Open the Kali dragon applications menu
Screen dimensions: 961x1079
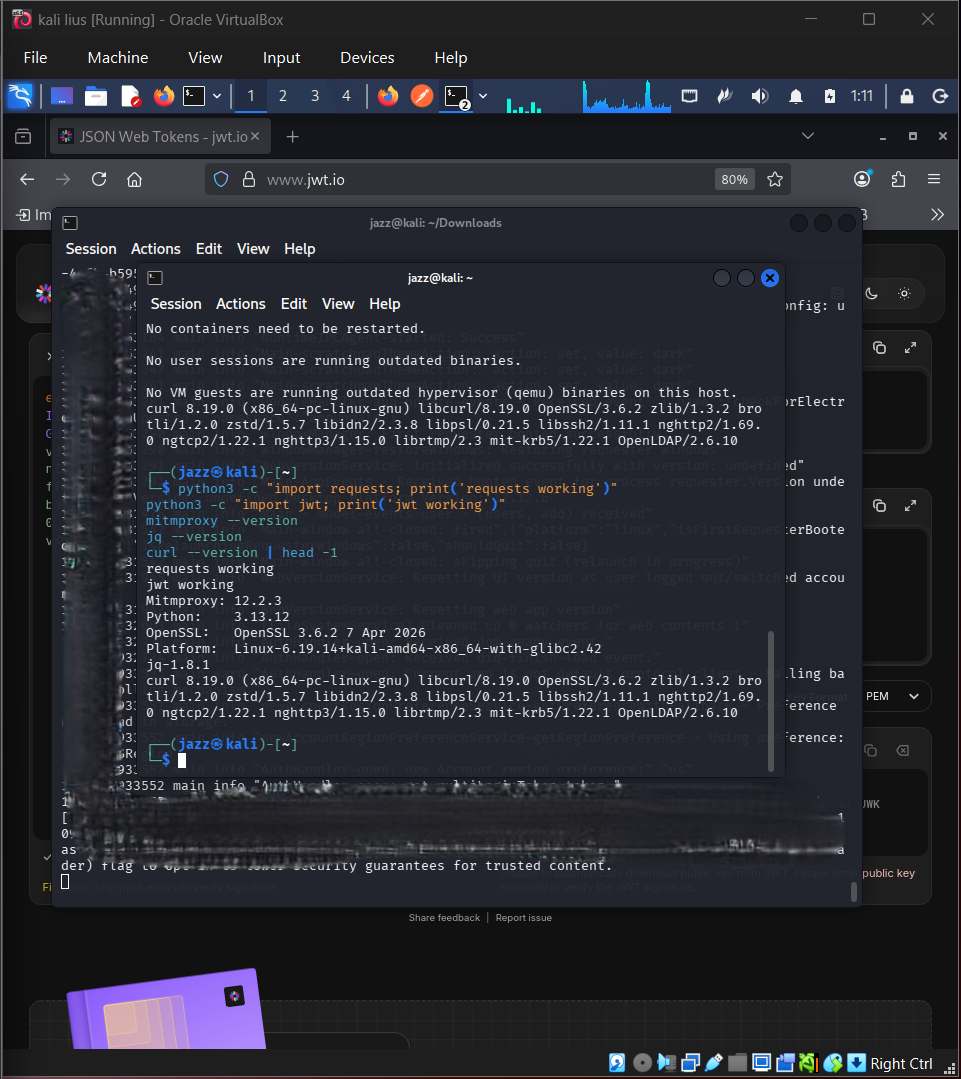(20, 96)
